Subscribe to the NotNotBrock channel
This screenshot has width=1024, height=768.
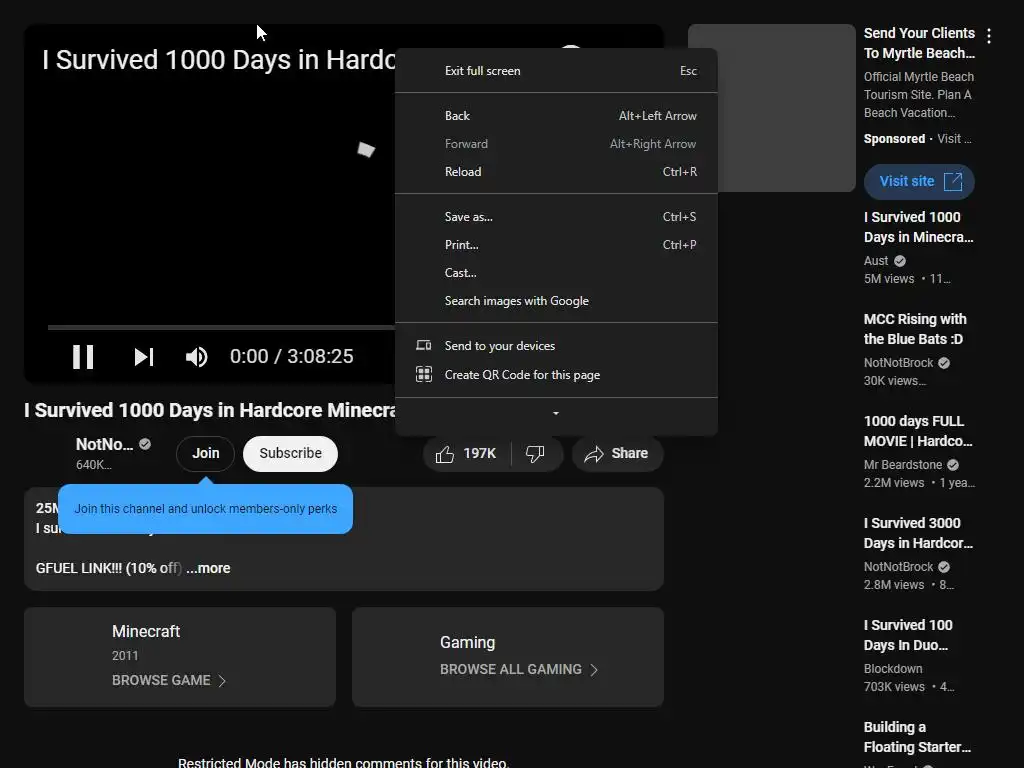[x=291, y=454]
